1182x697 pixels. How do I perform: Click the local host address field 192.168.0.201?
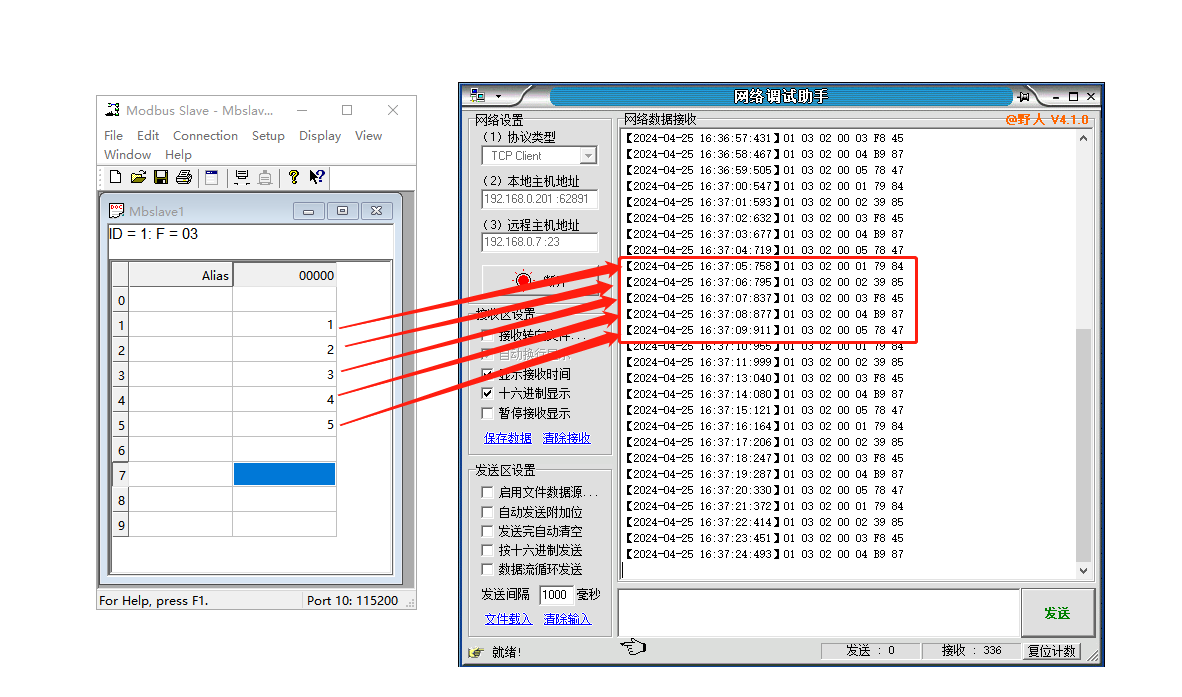(540, 199)
